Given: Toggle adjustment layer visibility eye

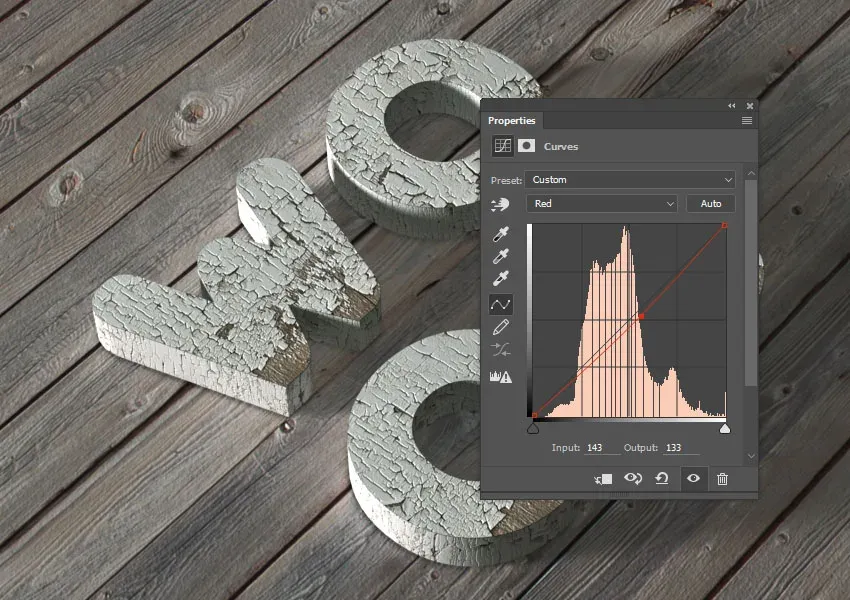Looking at the screenshot, I should 693,479.
